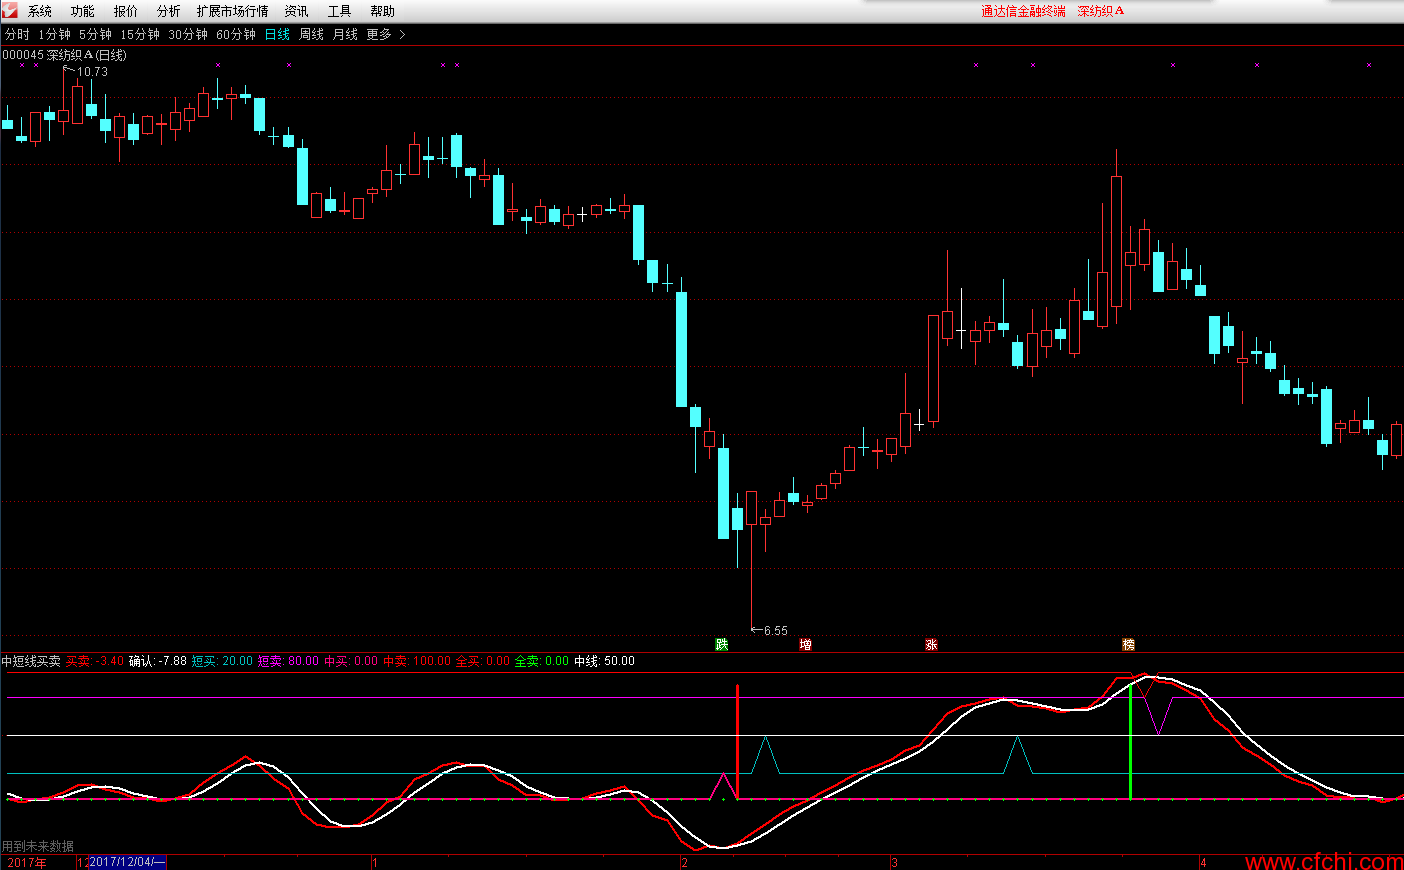Image resolution: width=1404 pixels, height=870 pixels.
Task: Click the 中买: 0.00 indicator value
Action: [351, 661]
